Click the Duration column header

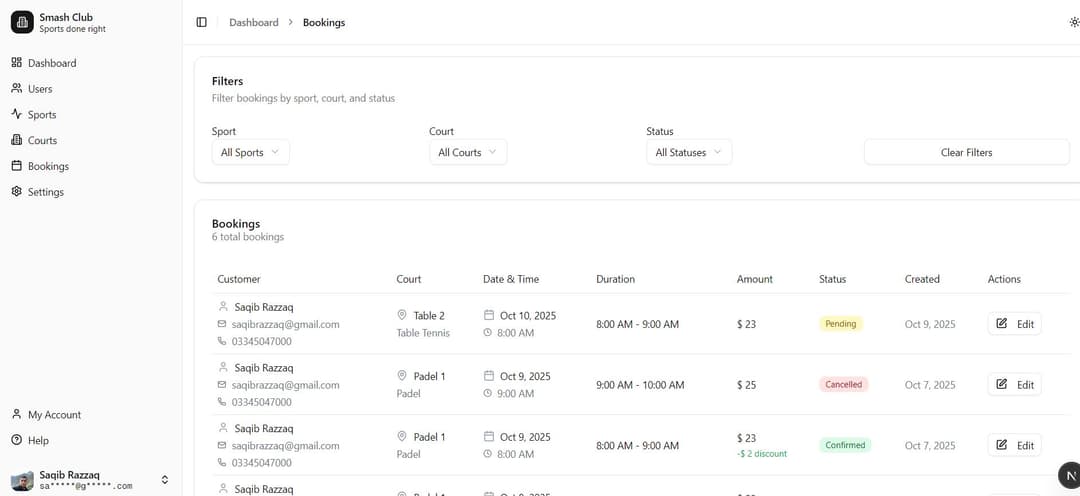click(616, 279)
